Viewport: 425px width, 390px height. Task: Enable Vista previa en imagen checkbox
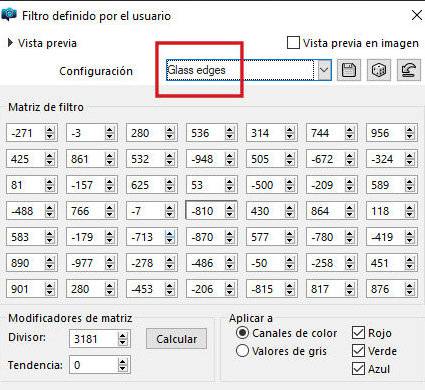point(293,43)
